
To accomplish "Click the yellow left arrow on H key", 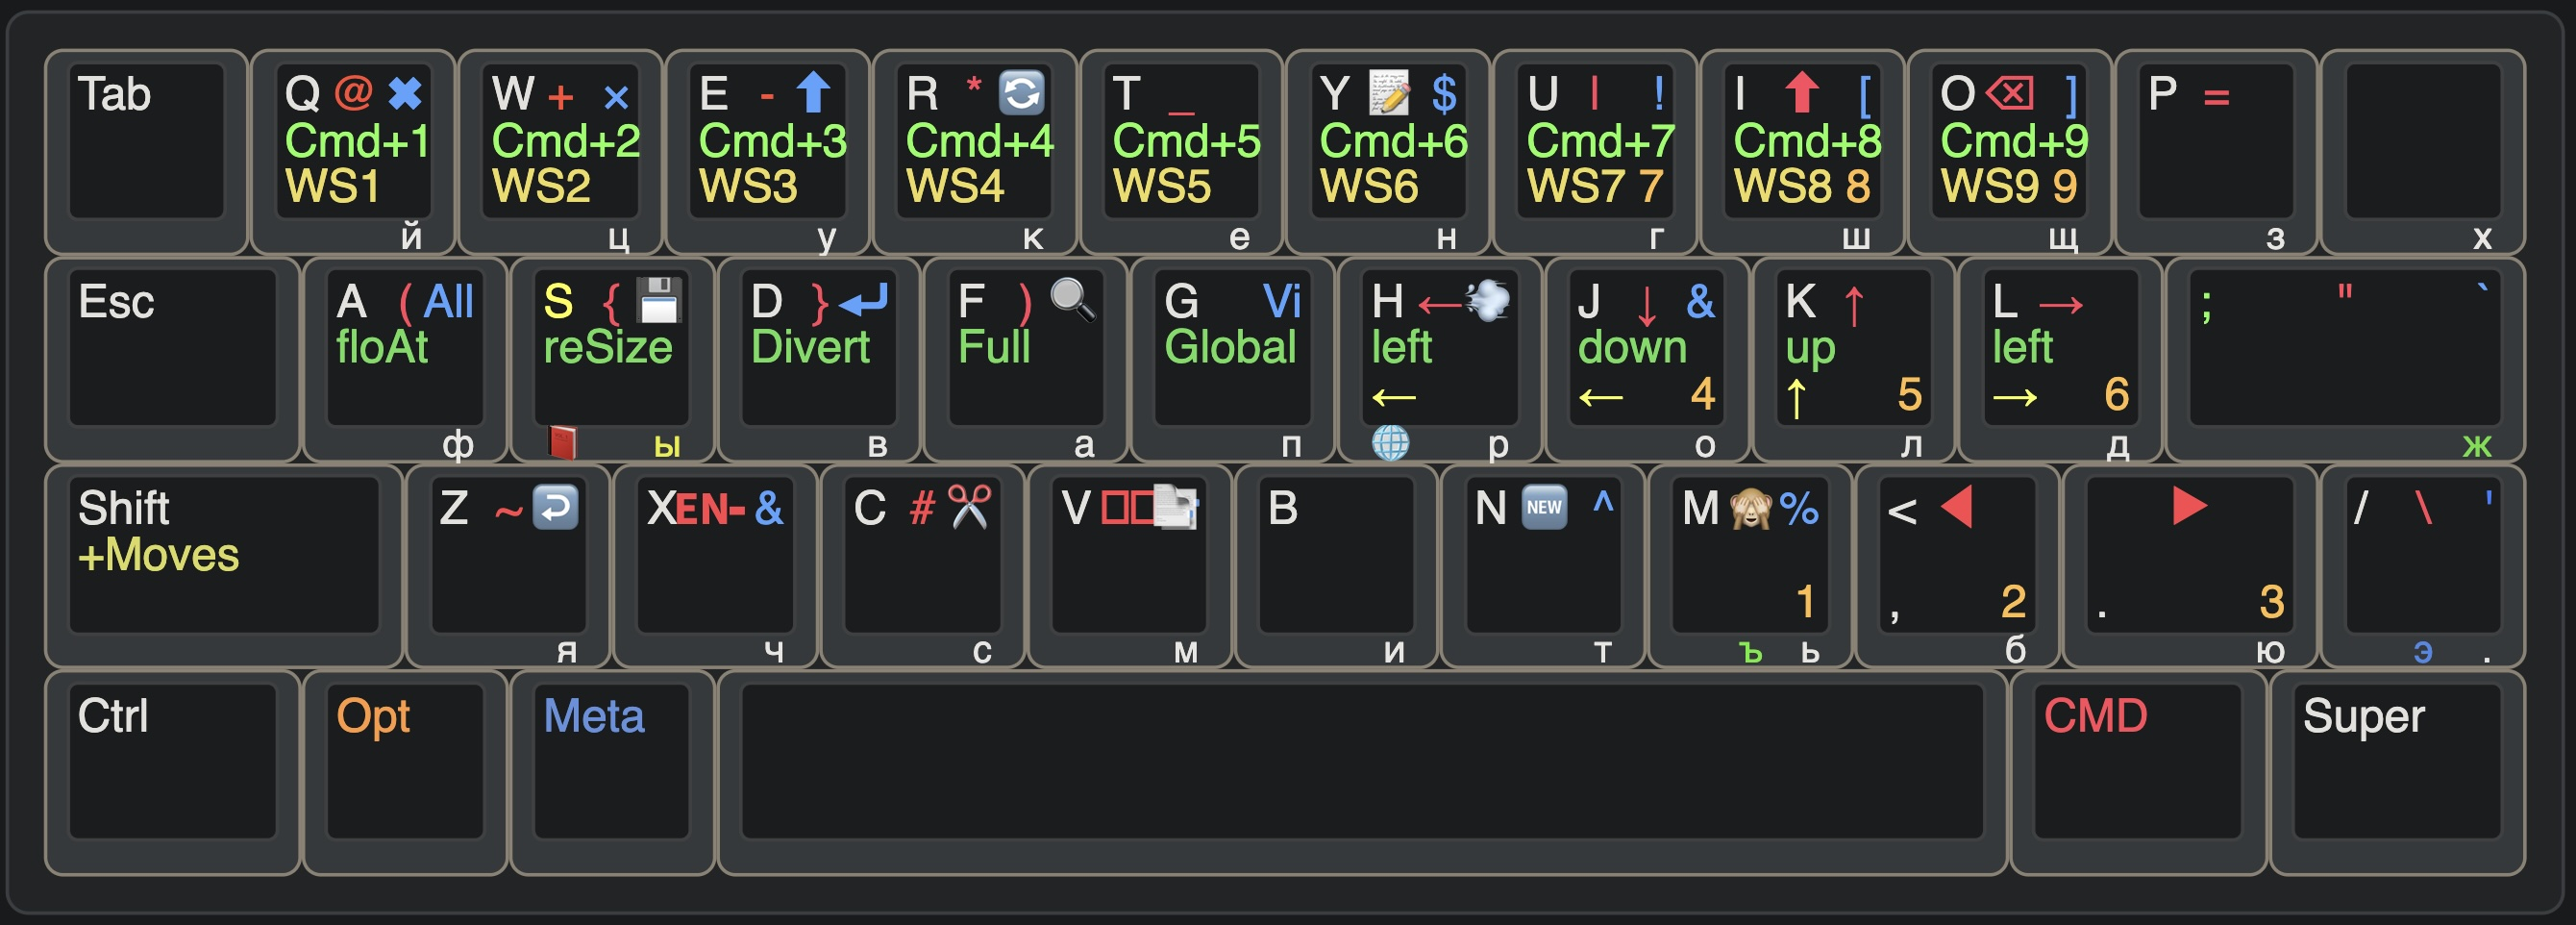I will 1394,398.
